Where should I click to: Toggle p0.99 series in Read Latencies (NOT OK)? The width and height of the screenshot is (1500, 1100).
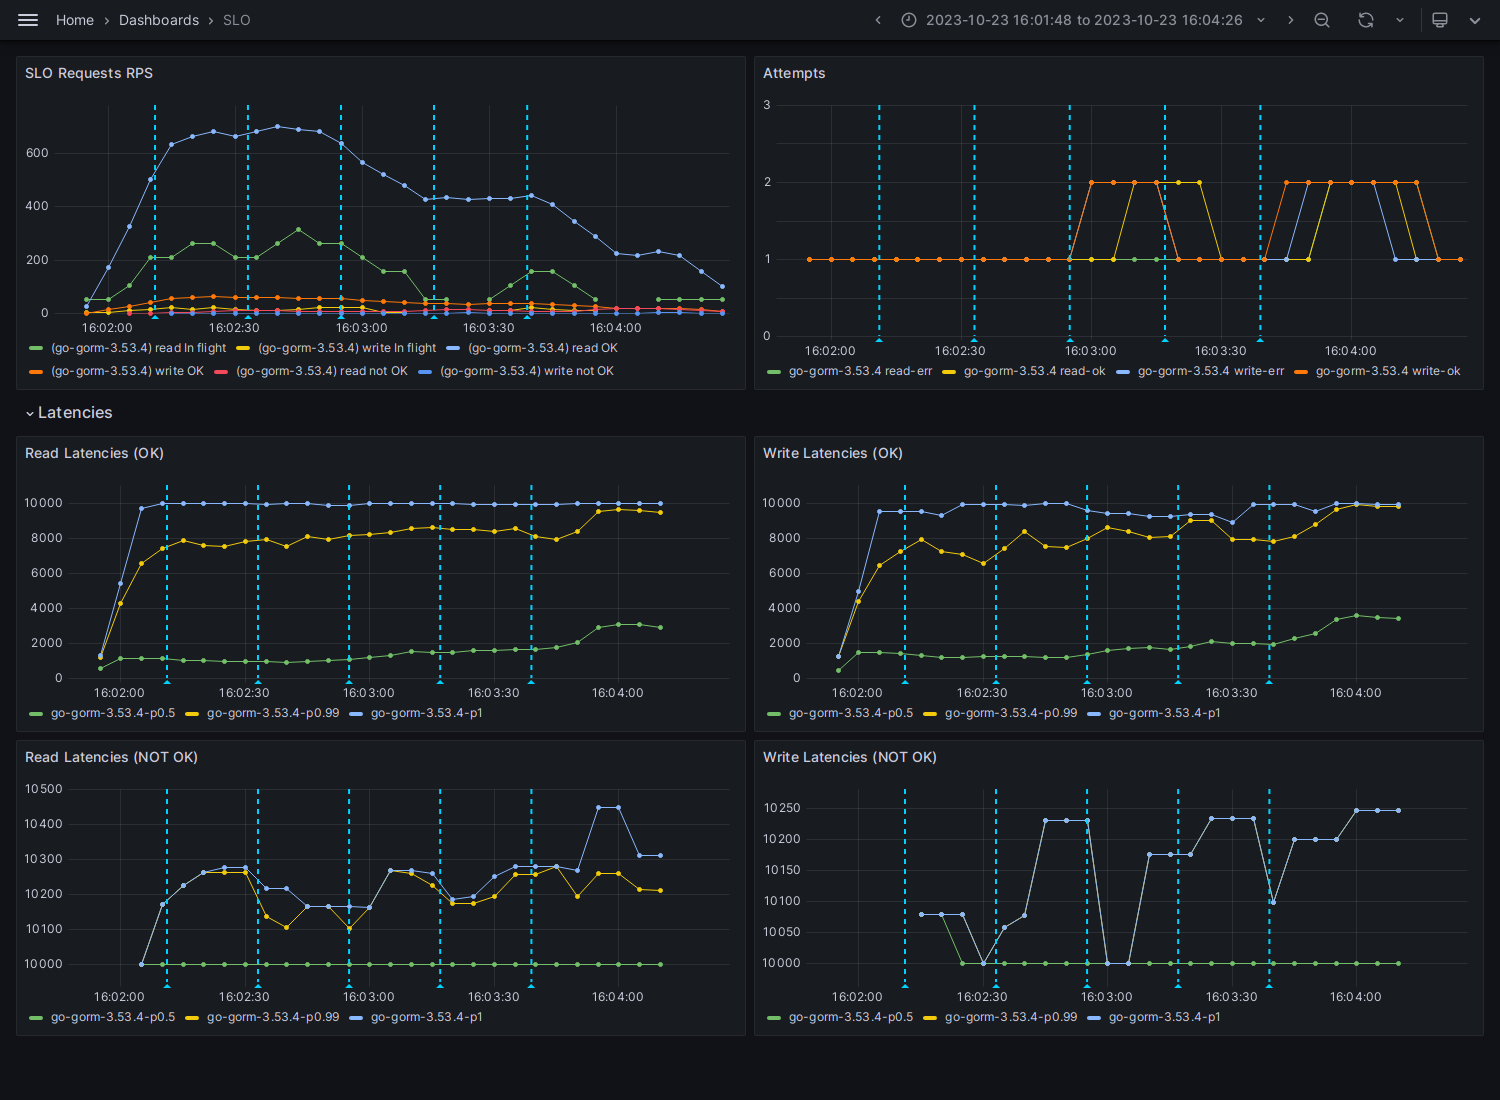(273, 1017)
